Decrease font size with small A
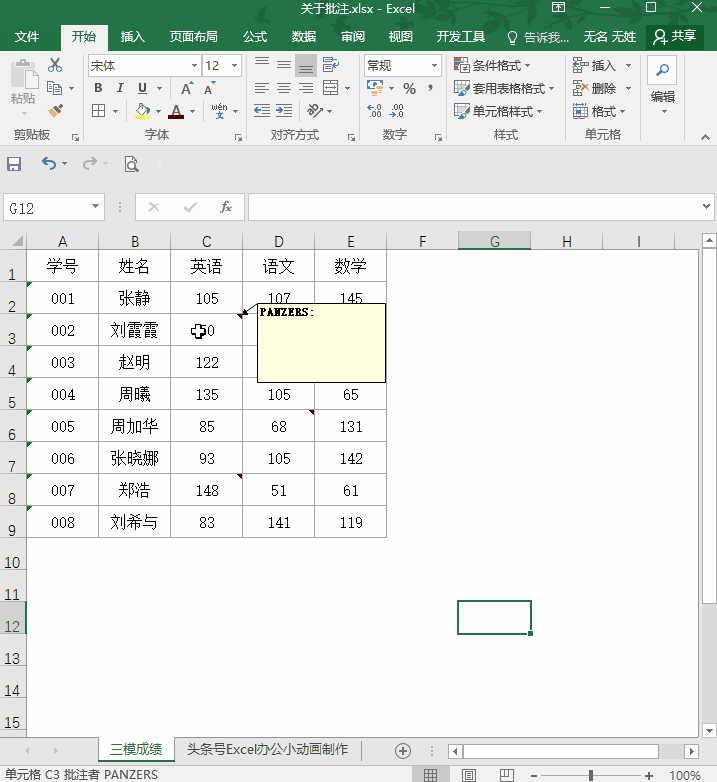This screenshot has height=782, width=717. coord(209,88)
